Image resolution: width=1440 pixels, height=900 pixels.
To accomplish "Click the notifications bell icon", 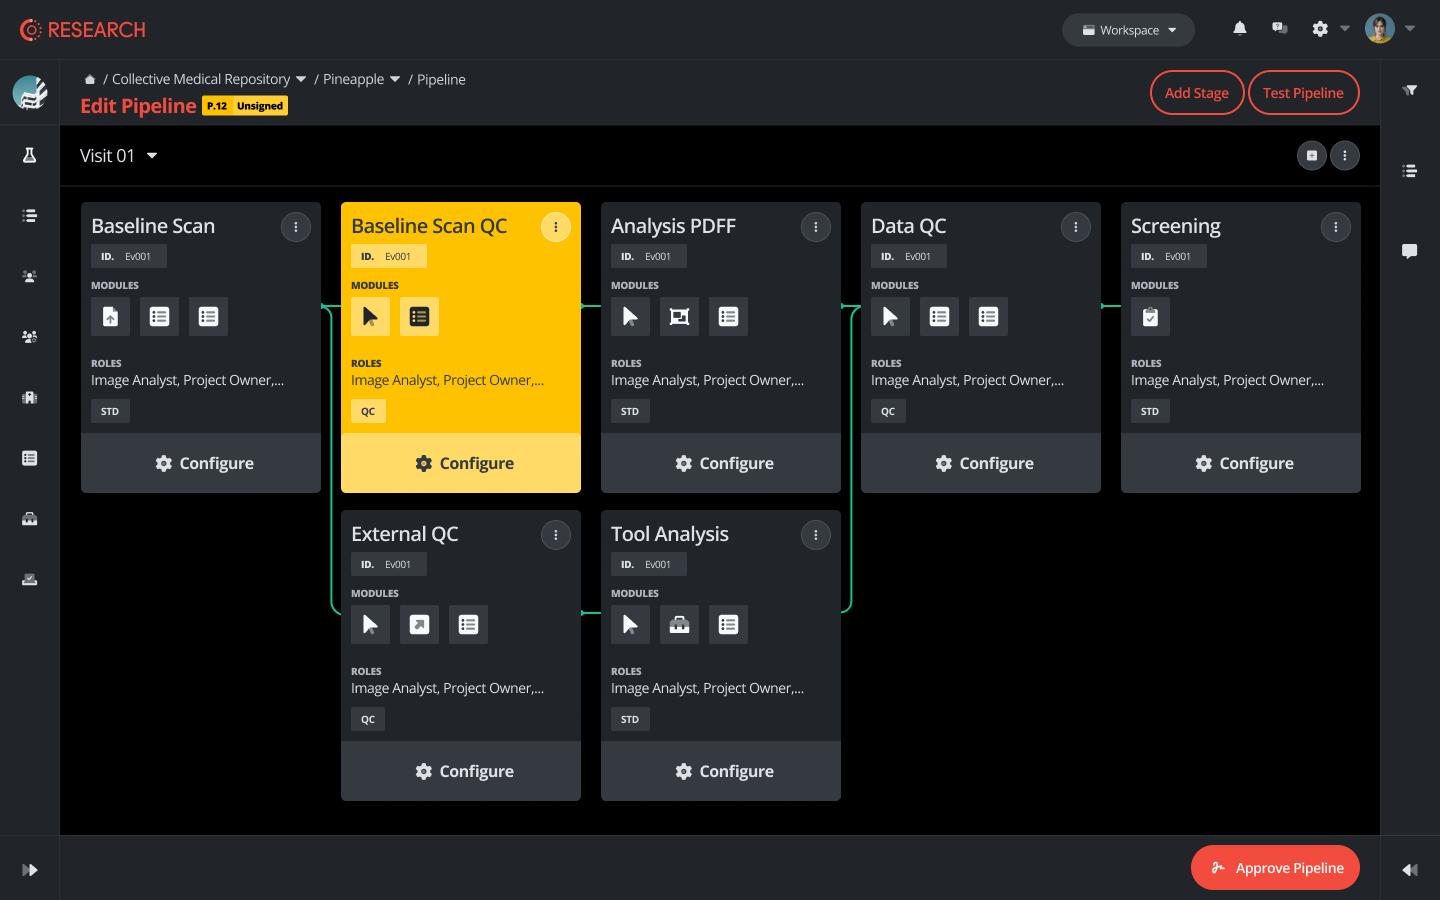I will tap(1239, 29).
